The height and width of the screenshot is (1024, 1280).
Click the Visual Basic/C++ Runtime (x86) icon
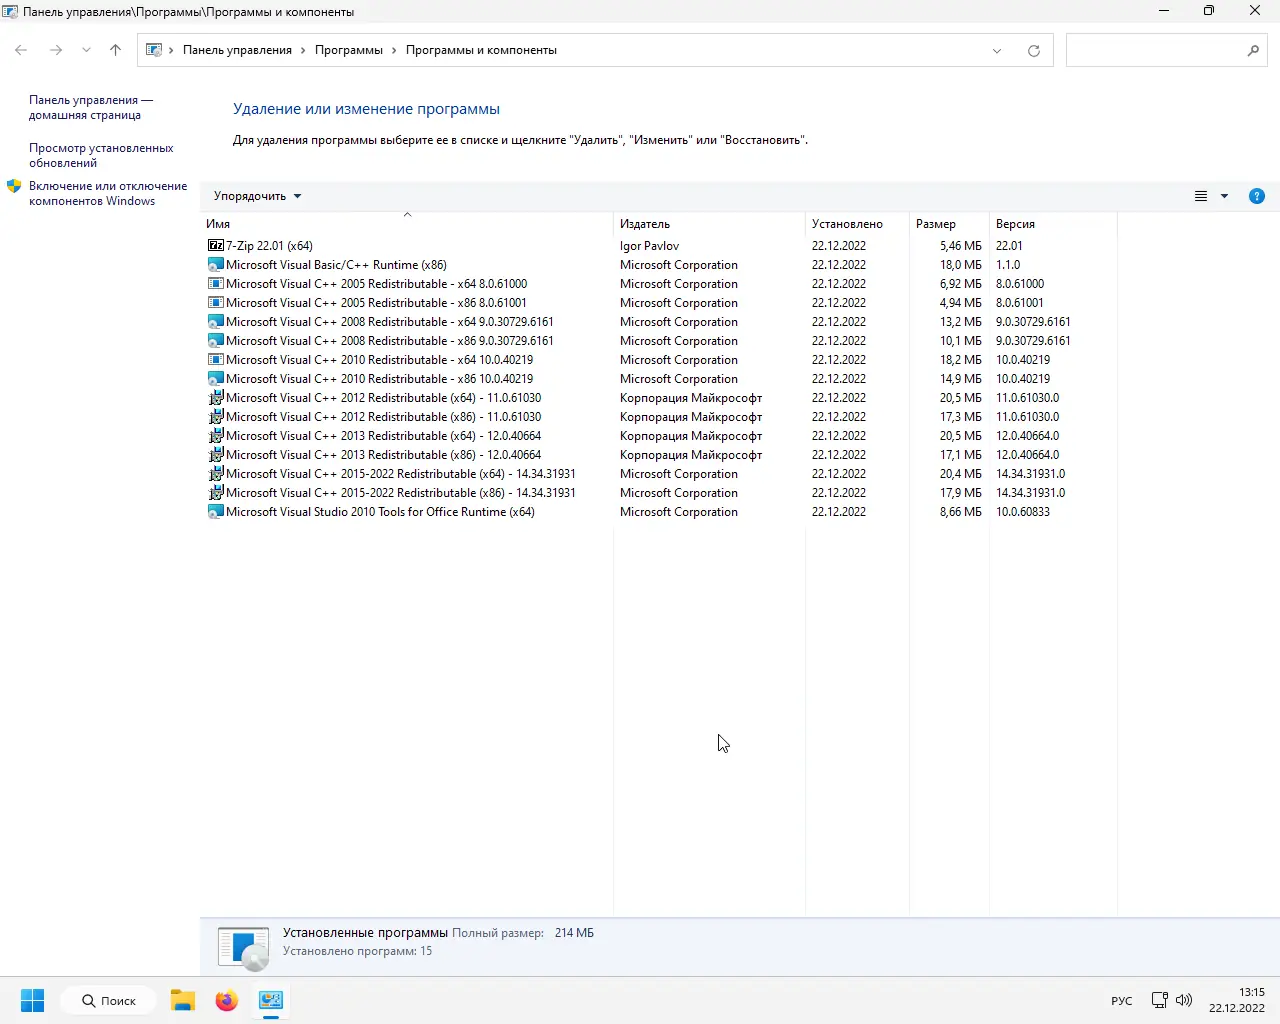(215, 265)
